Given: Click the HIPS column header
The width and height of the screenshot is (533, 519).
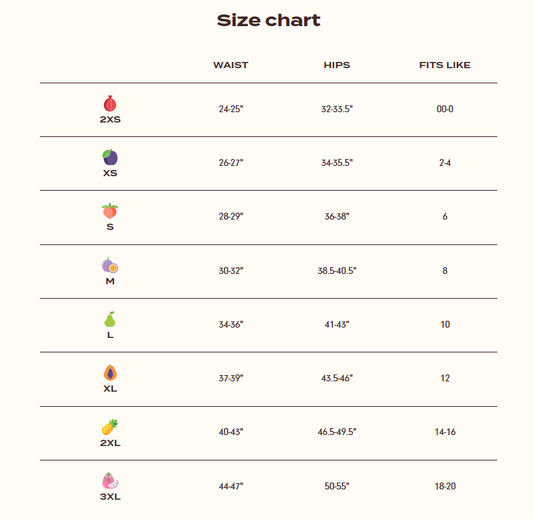Looking at the screenshot, I should click(337, 65).
